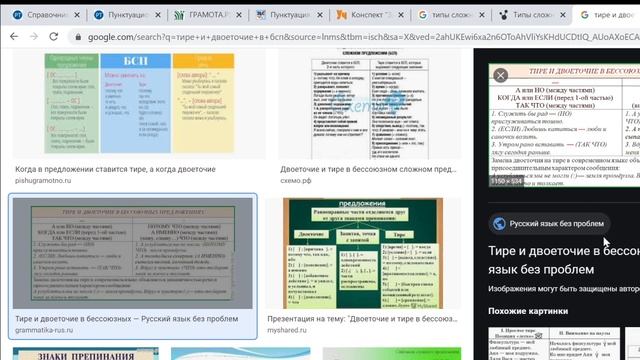
Task: Click the grammatika-rus.ru source link
Action: point(44,330)
